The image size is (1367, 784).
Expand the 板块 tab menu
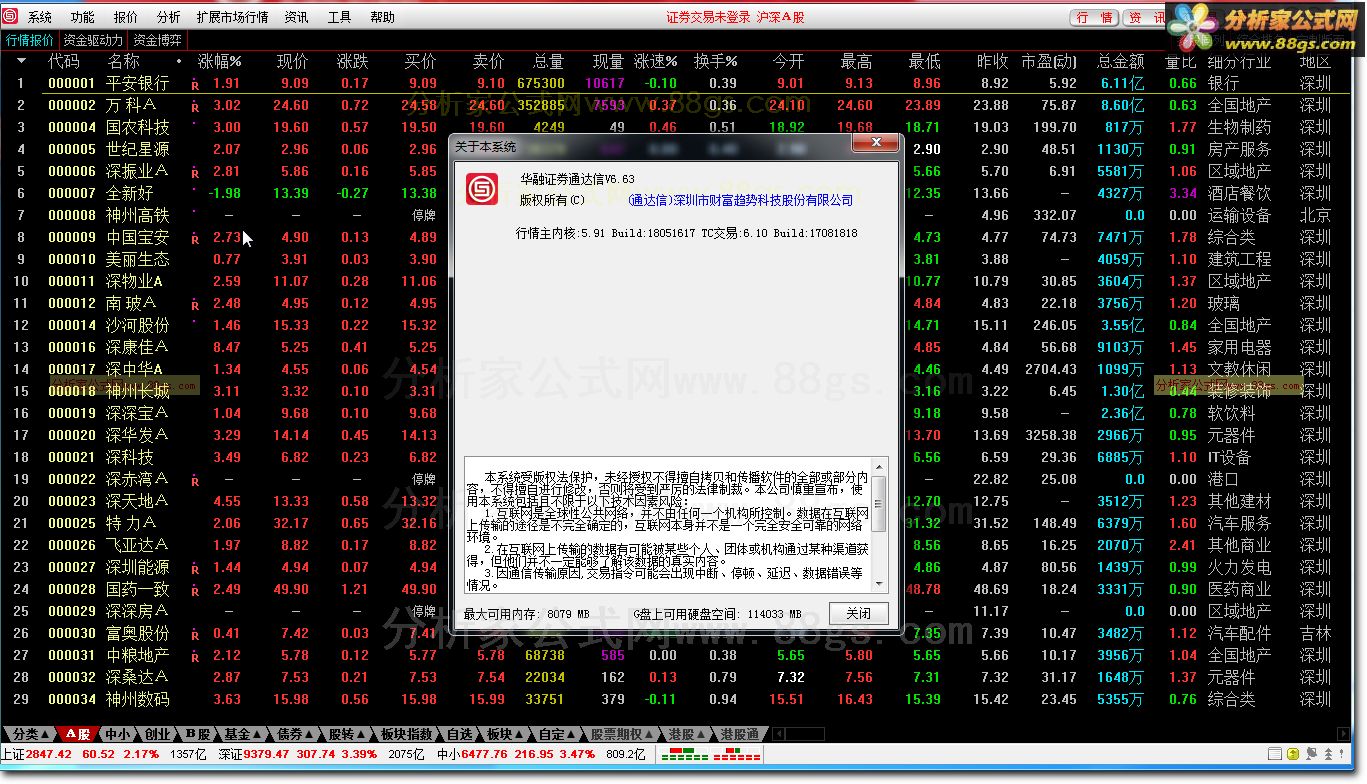(x=504, y=734)
